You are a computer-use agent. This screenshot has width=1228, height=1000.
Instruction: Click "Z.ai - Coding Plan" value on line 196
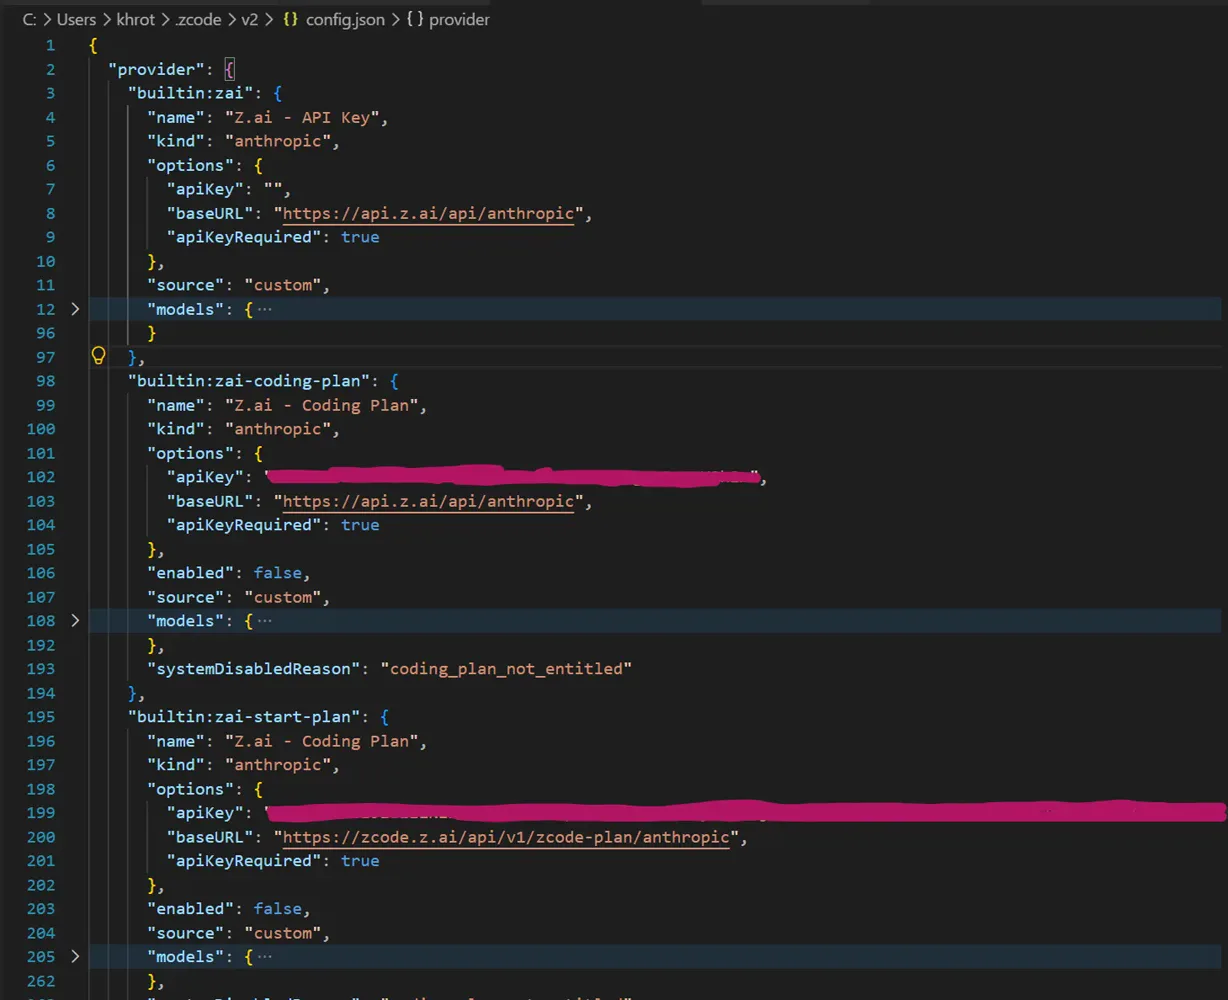coord(321,741)
